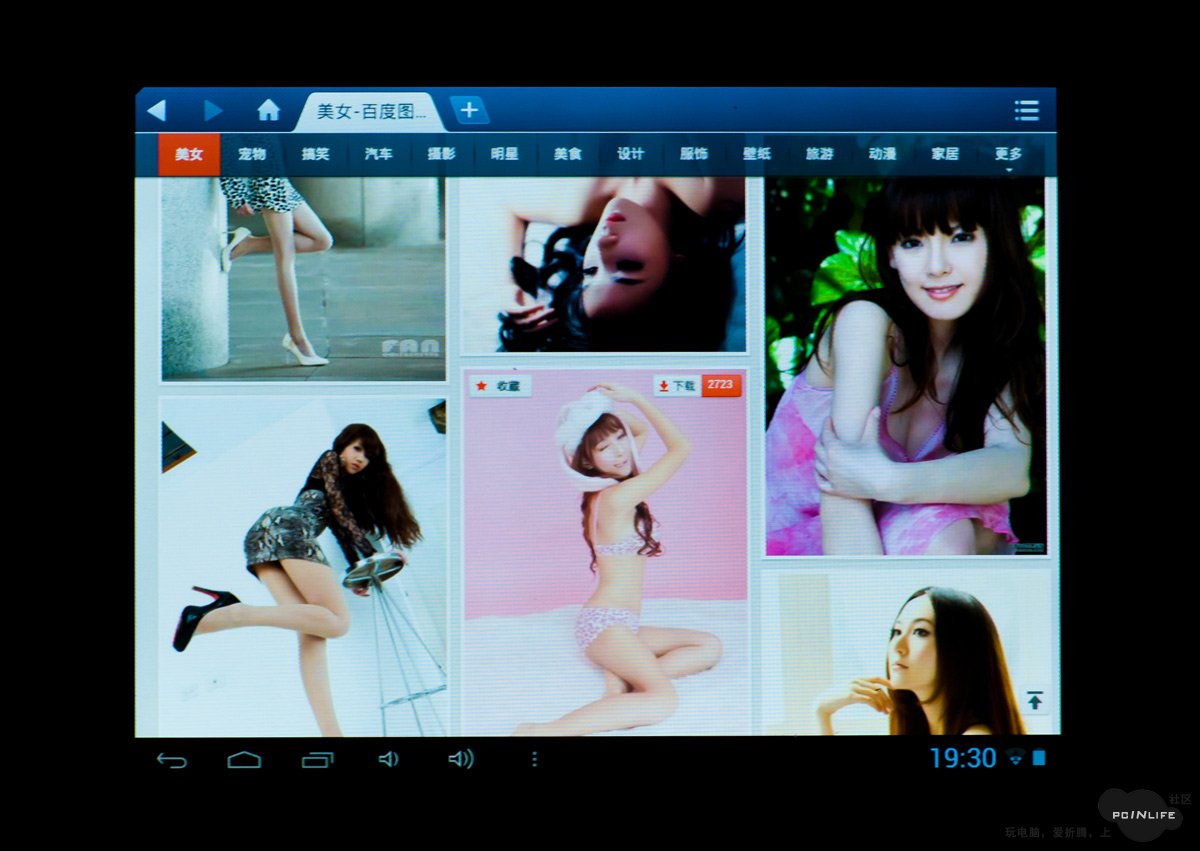This screenshot has height=851, width=1200.
Task: Open the 明星 category
Action: pyautogui.click(x=504, y=154)
